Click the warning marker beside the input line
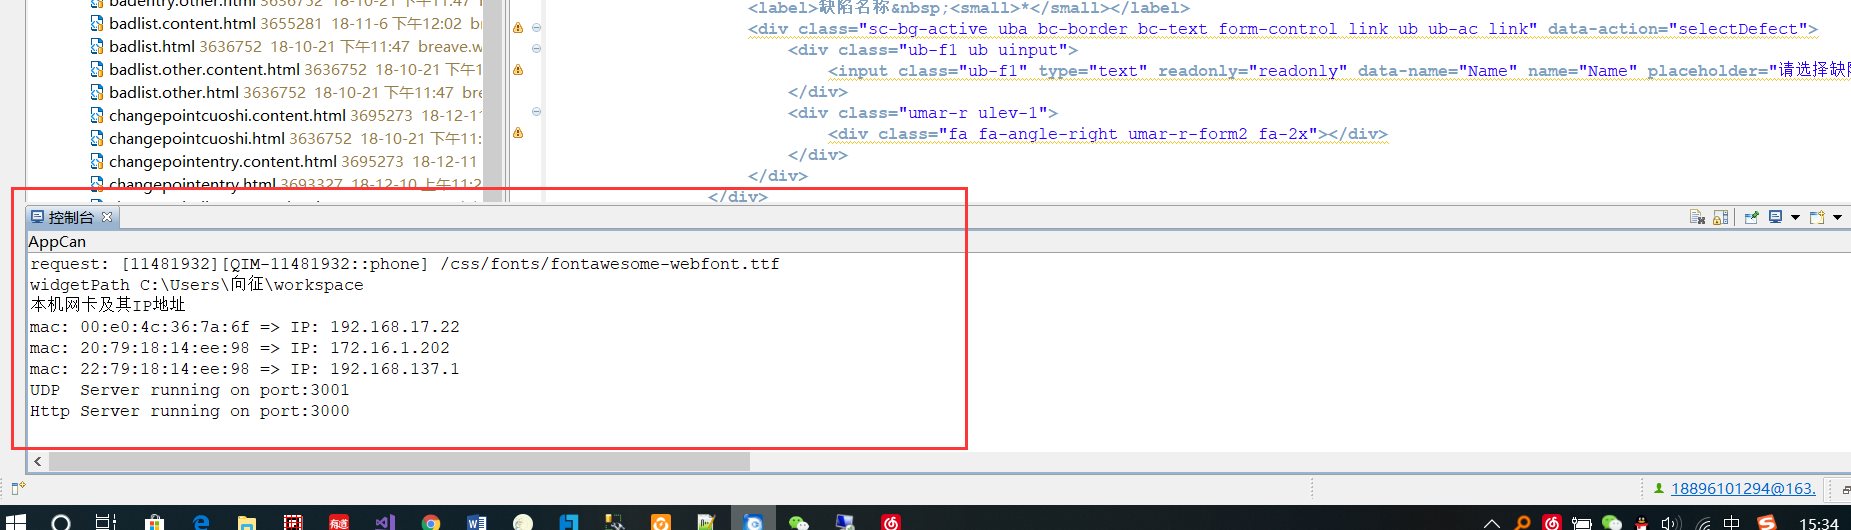The width and height of the screenshot is (1851, 530). 518,70
